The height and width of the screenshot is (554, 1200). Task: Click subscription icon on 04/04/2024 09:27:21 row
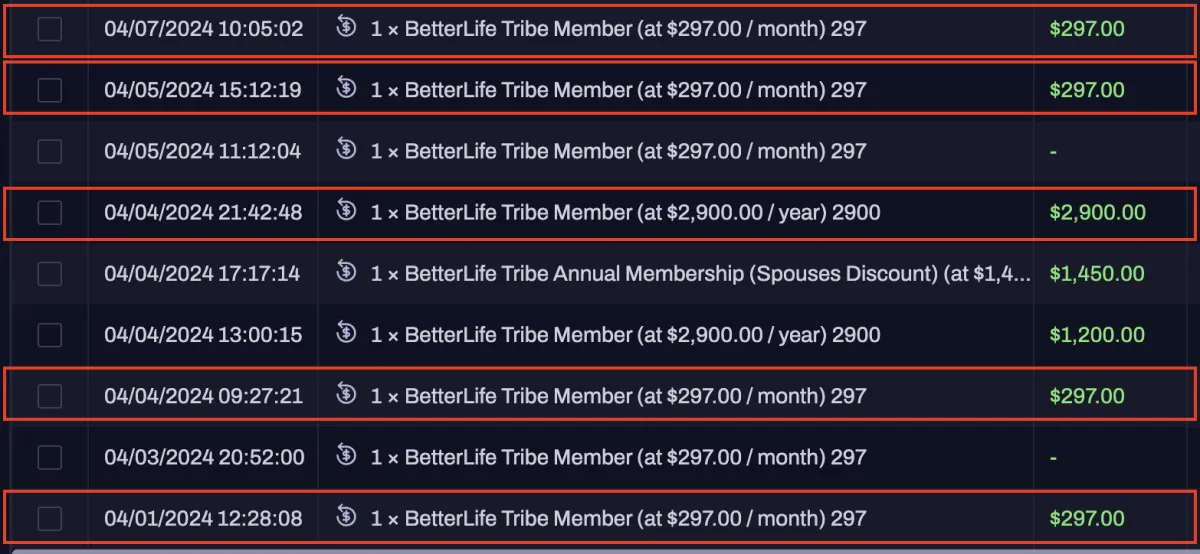click(347, 396)
